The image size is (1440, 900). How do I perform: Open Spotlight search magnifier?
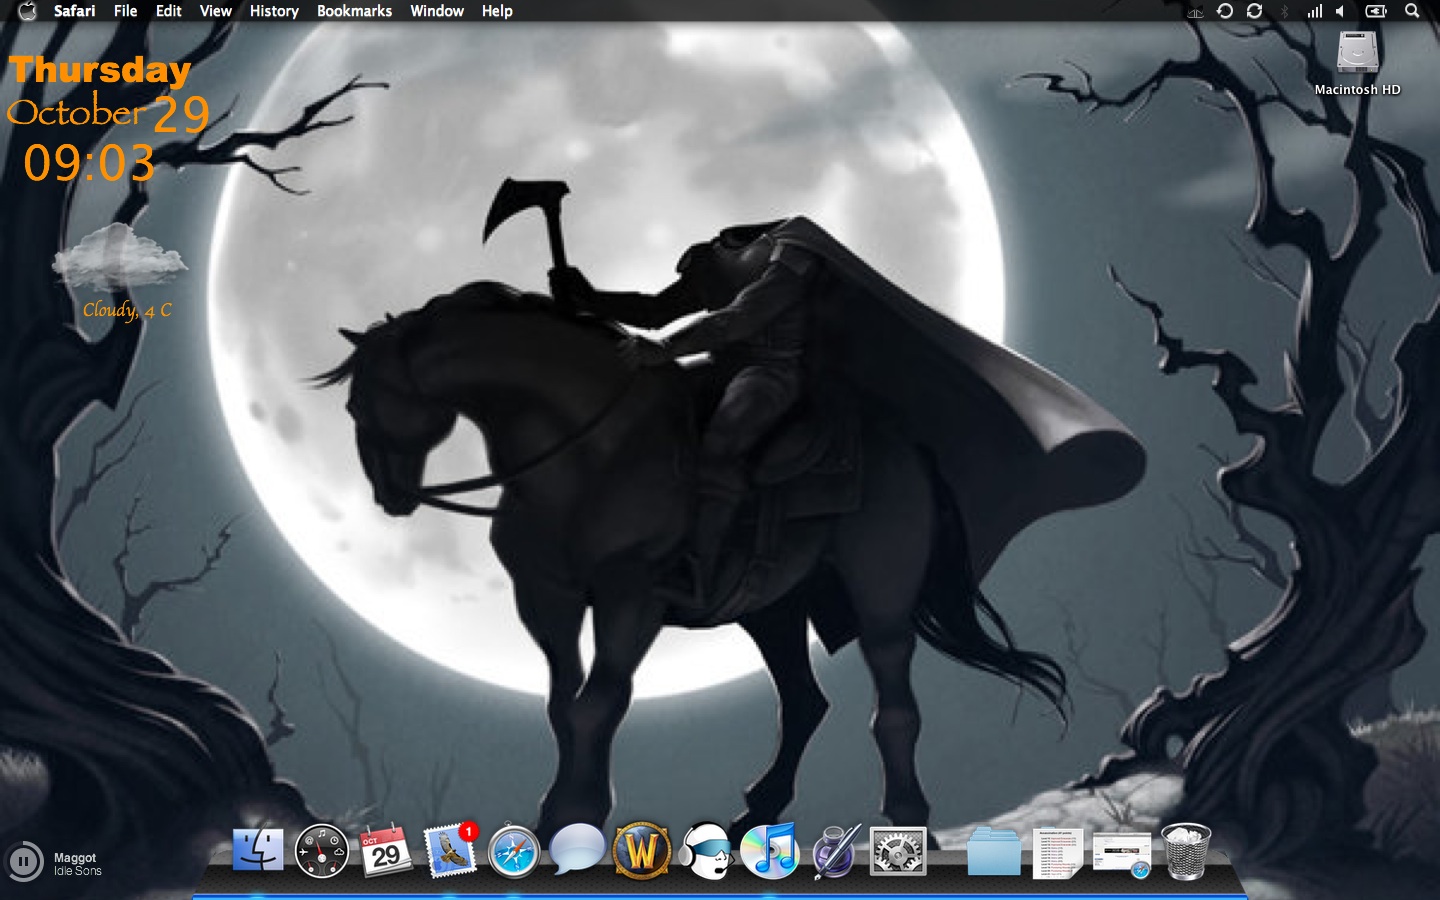[1412, 11]
